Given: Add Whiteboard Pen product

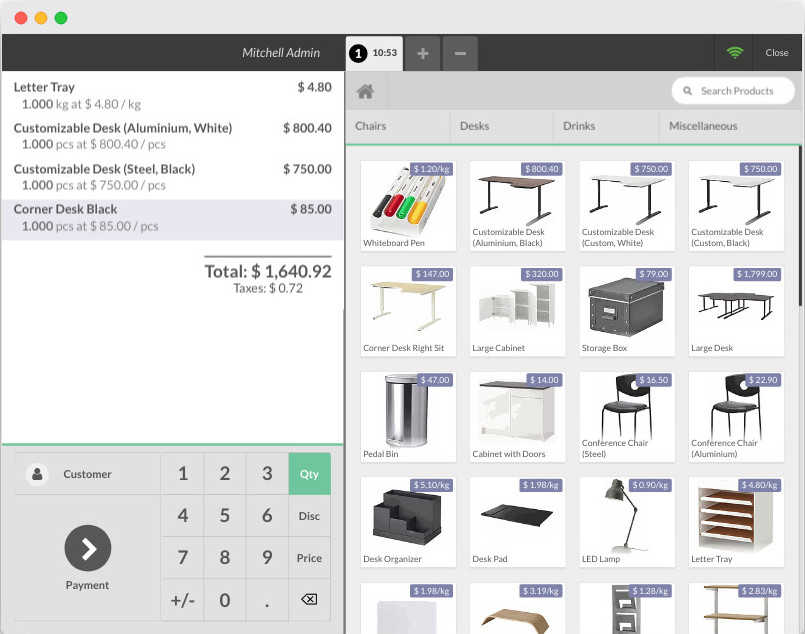Looking at the screenshot, I should [x=408, y=206].
